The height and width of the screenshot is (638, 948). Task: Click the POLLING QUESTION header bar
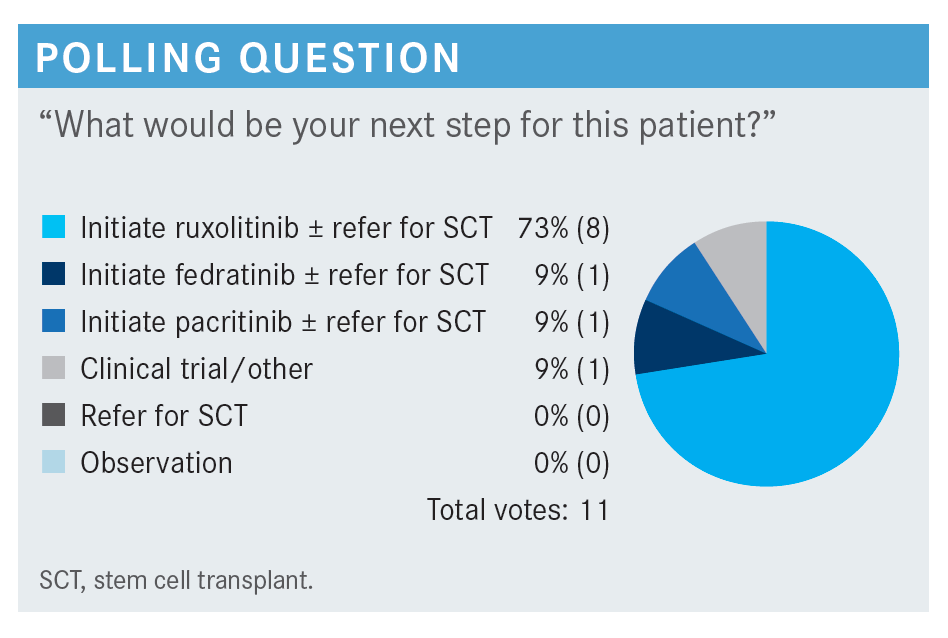click(473, 56)
